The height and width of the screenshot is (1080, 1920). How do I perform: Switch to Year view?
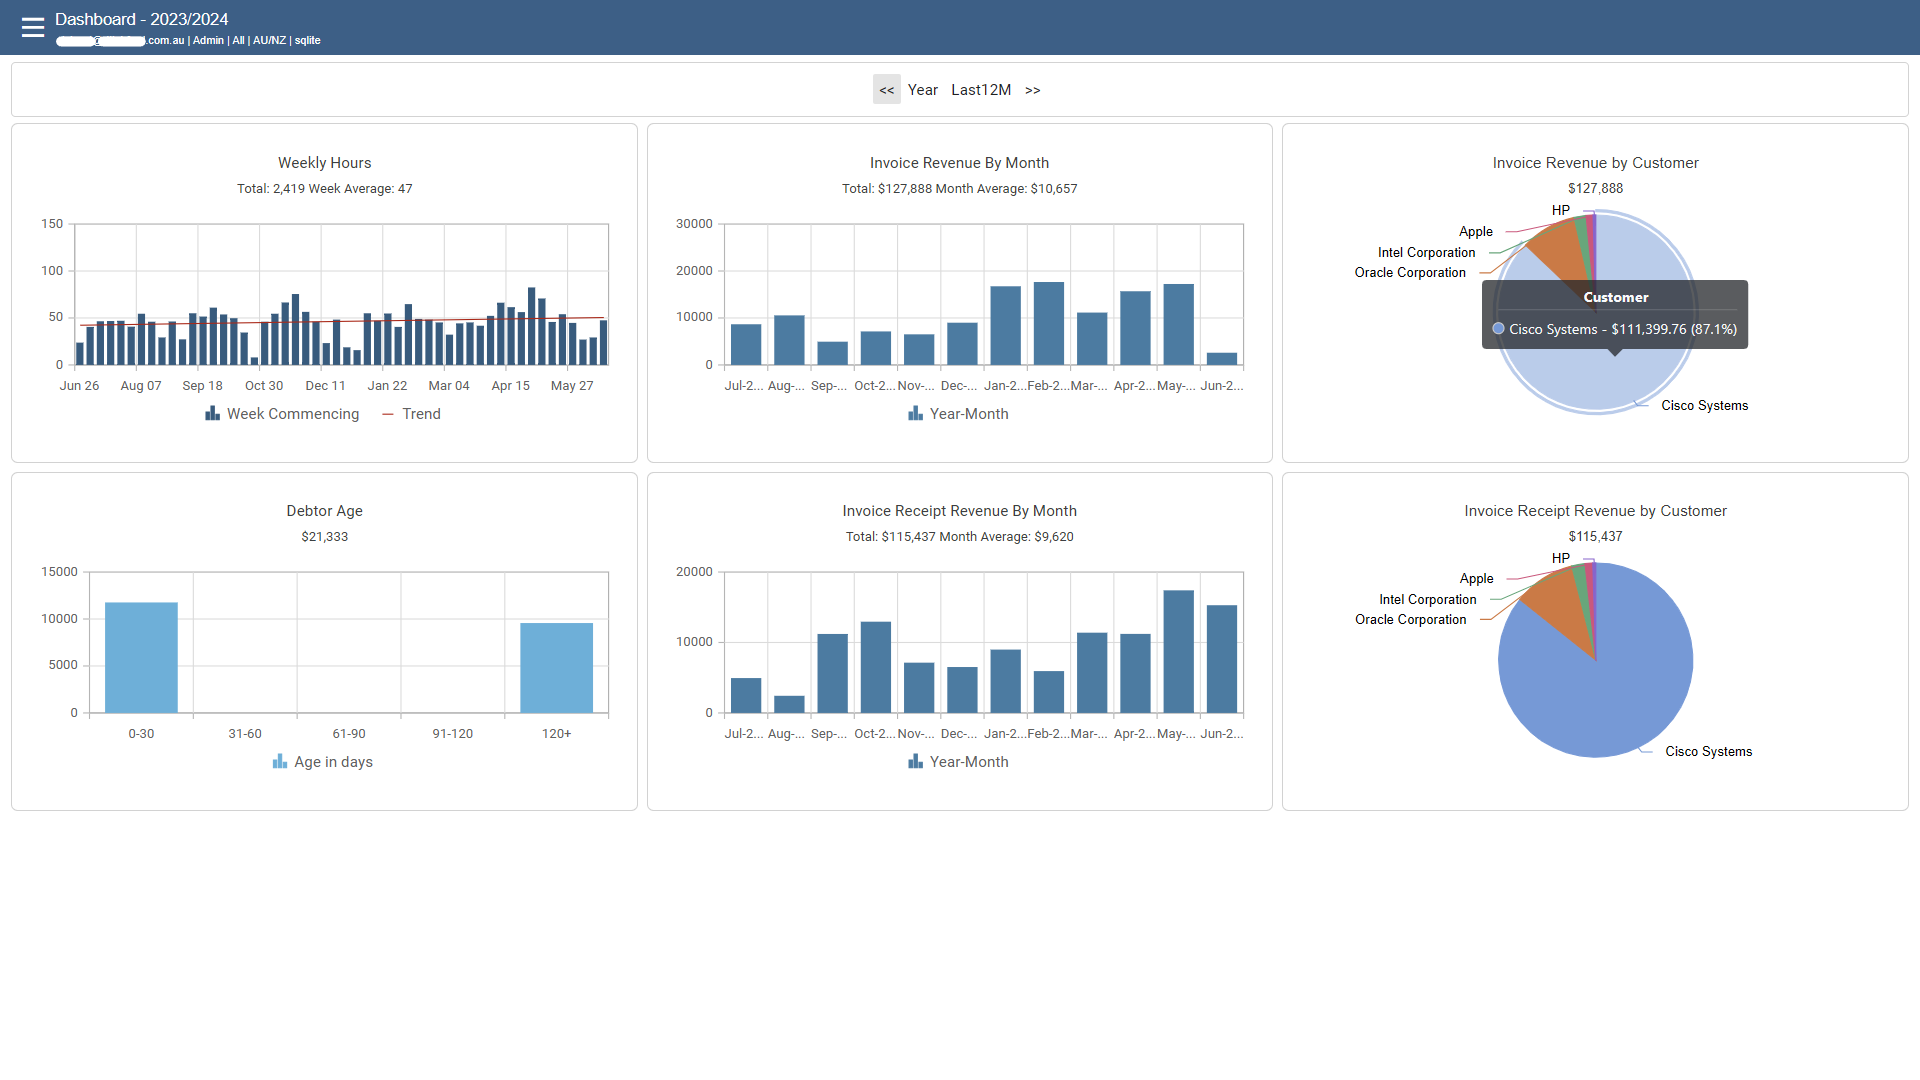tap(922, 90)
